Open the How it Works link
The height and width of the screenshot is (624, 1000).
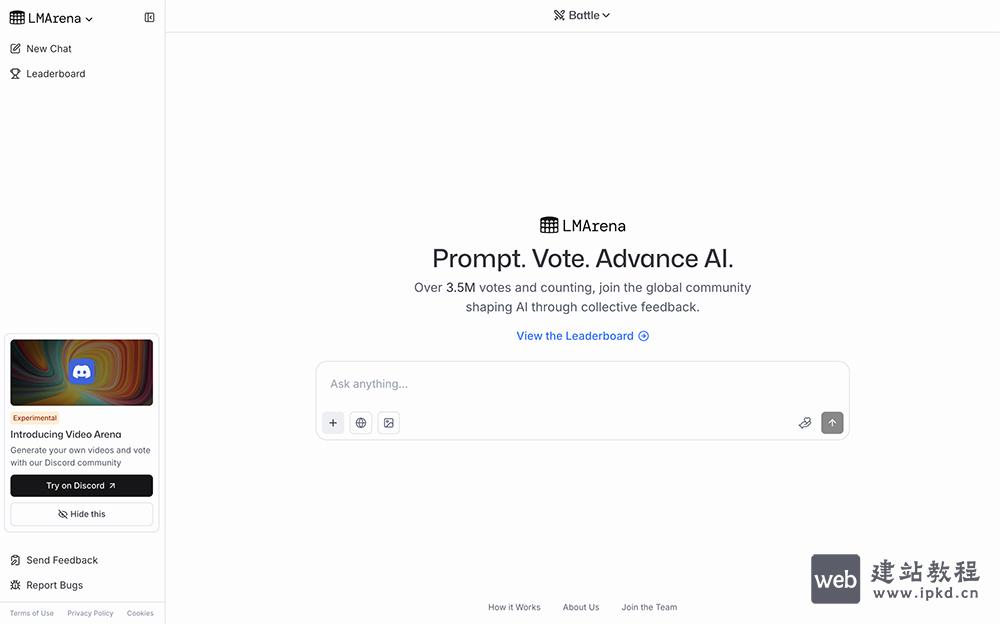514,607
